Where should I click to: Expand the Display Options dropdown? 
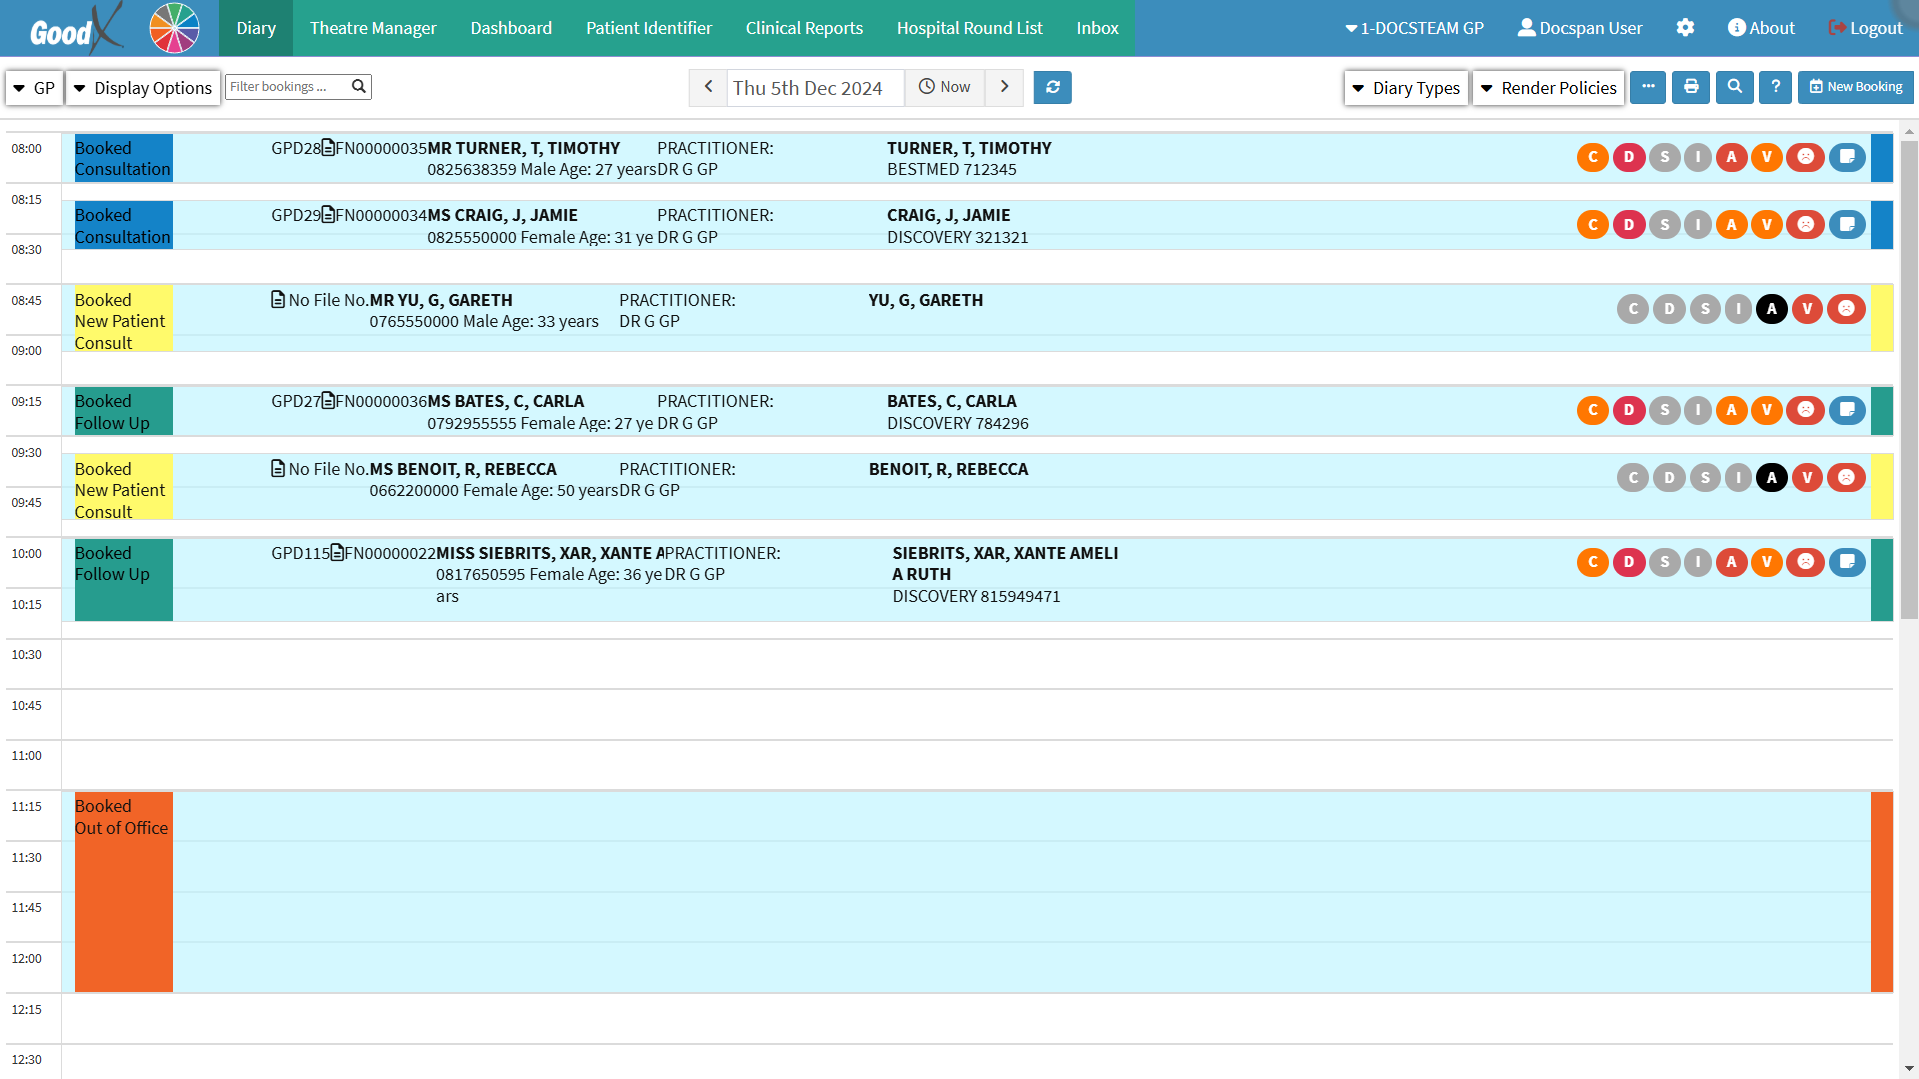(x=143, y=88)
